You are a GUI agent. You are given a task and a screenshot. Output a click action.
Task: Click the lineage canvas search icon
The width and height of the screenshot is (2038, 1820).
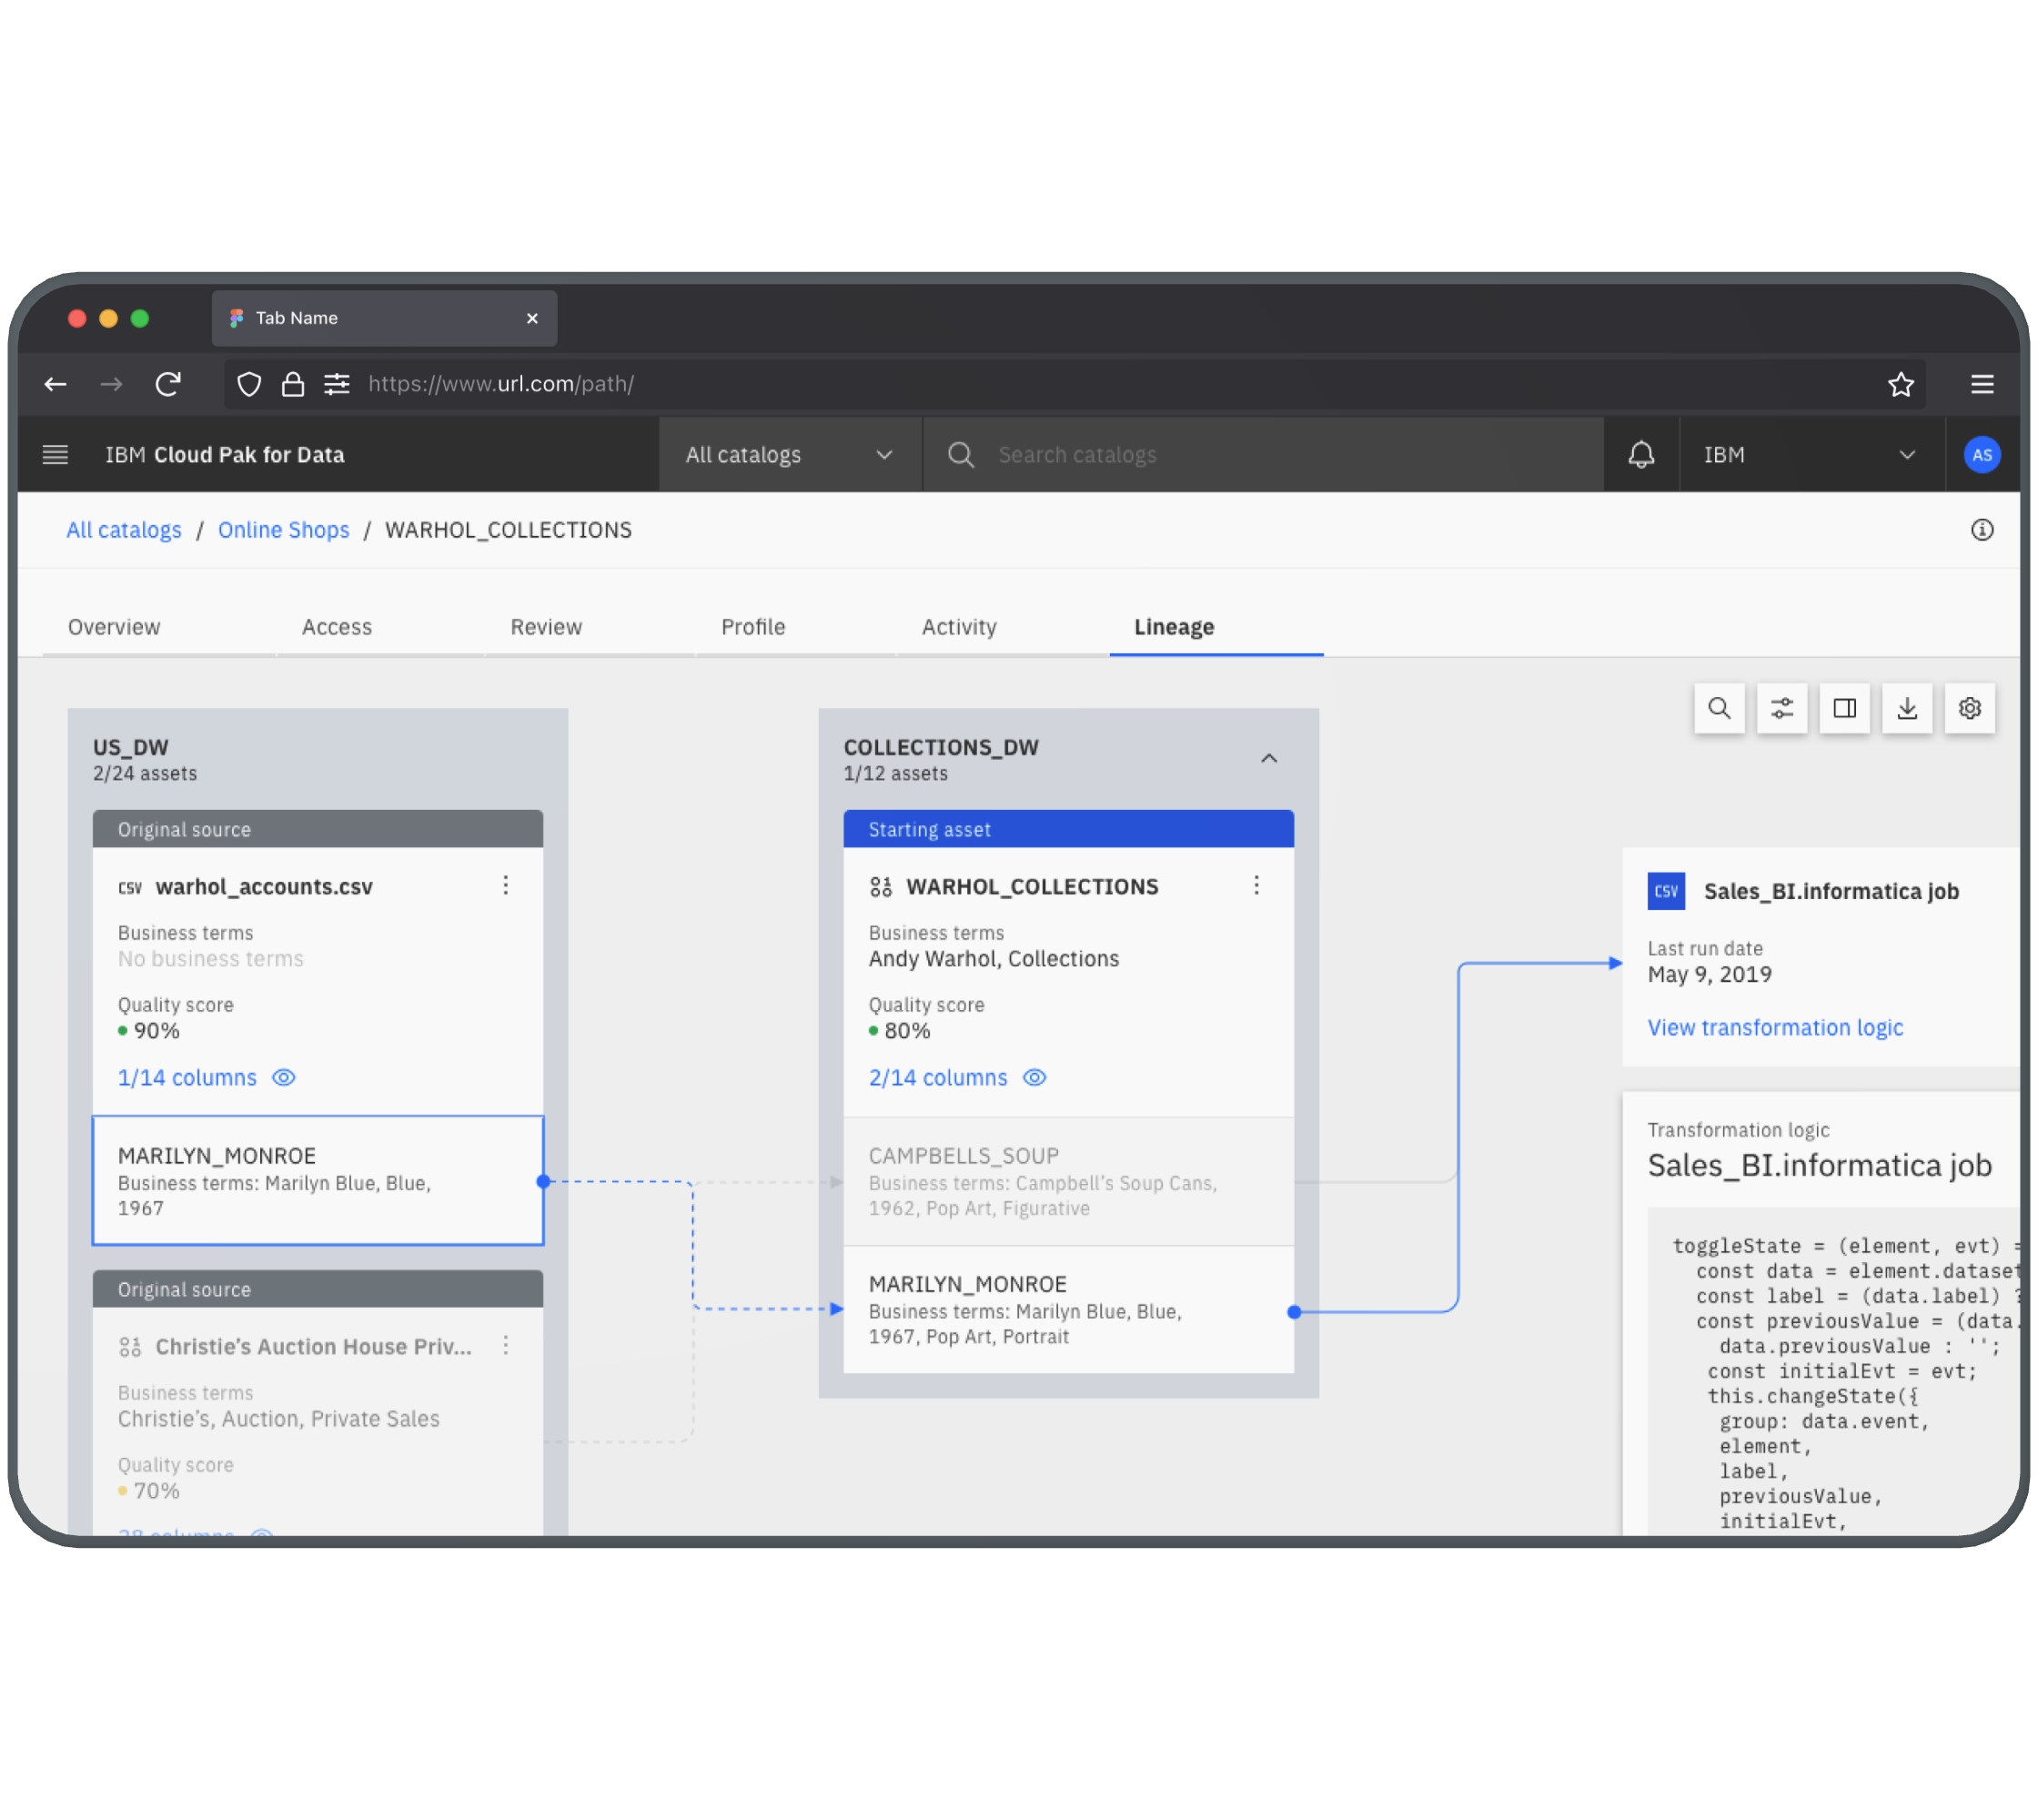click(1719, 709)
